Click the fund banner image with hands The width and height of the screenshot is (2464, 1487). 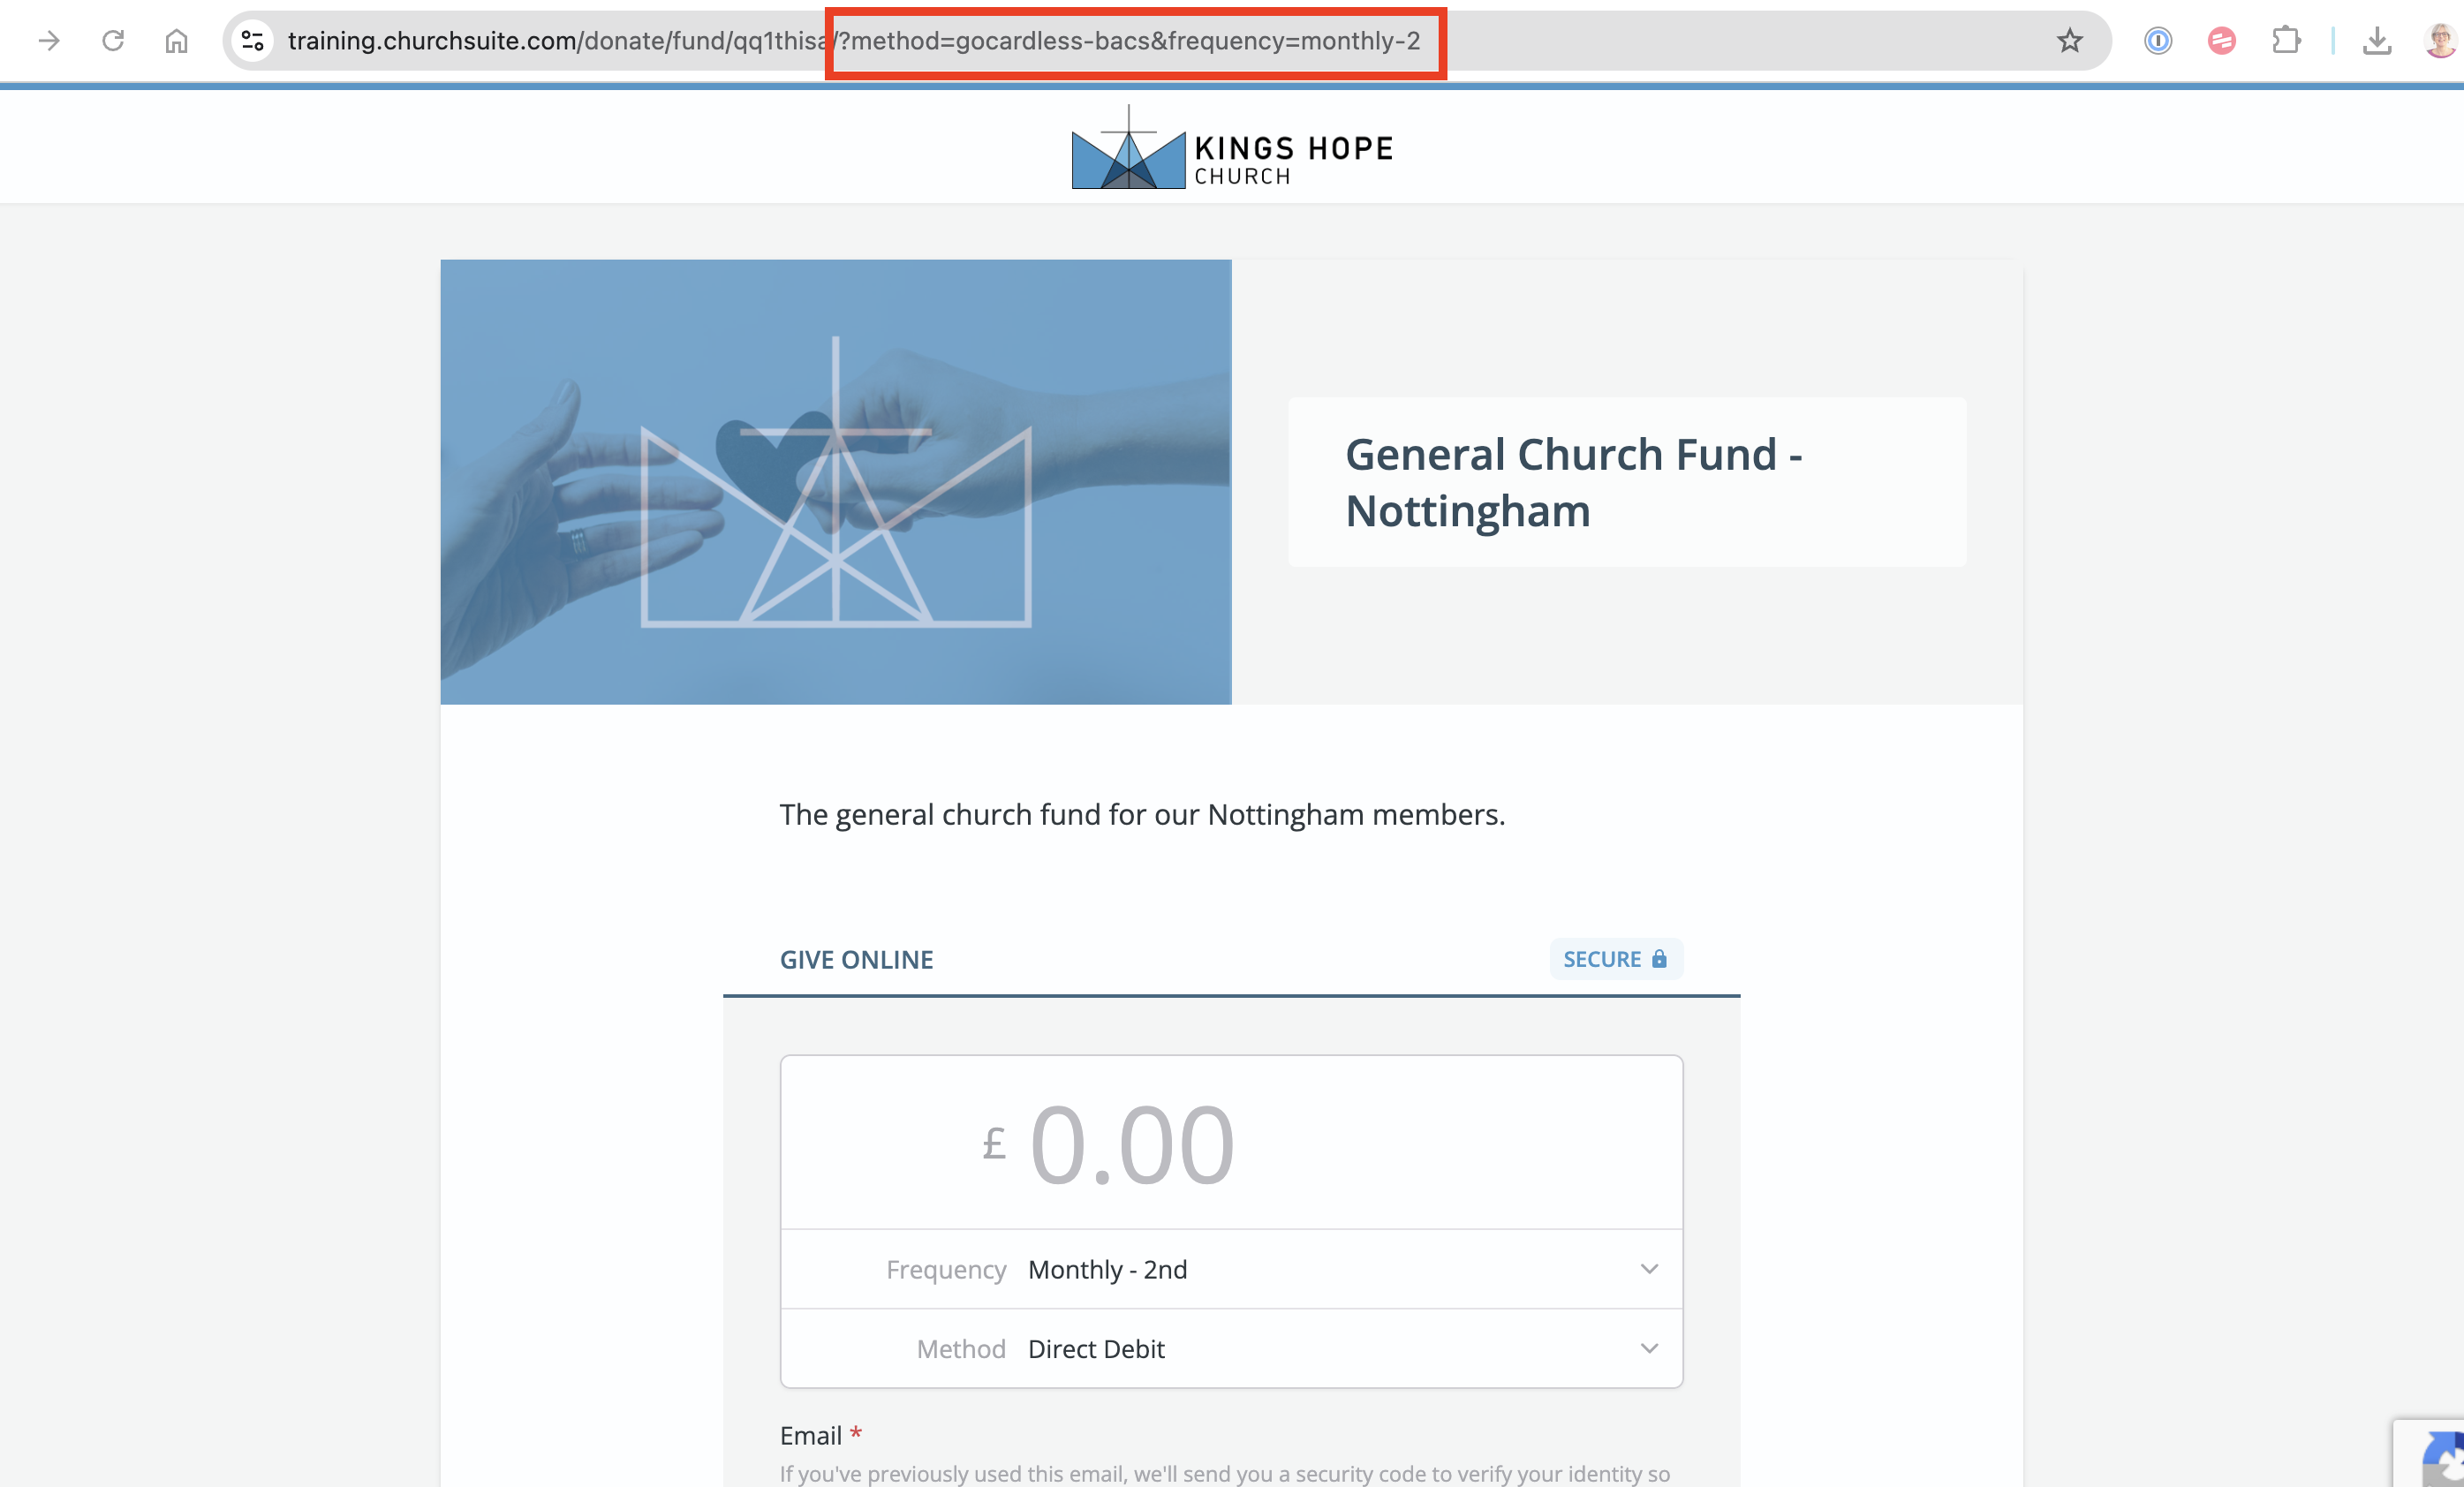pos(836,482)
